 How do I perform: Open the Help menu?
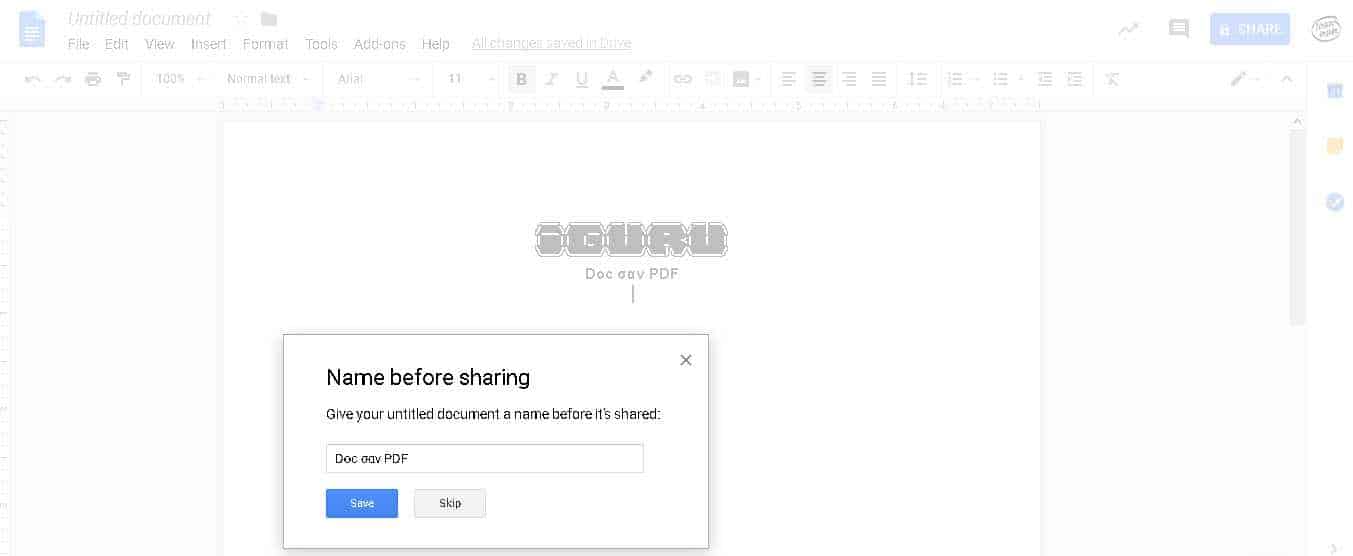[435, 44]
